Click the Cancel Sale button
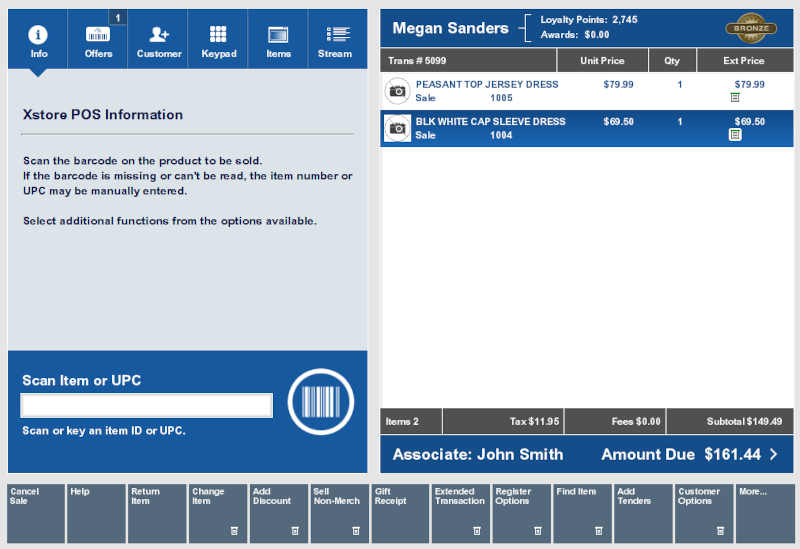 coord(36,514)
